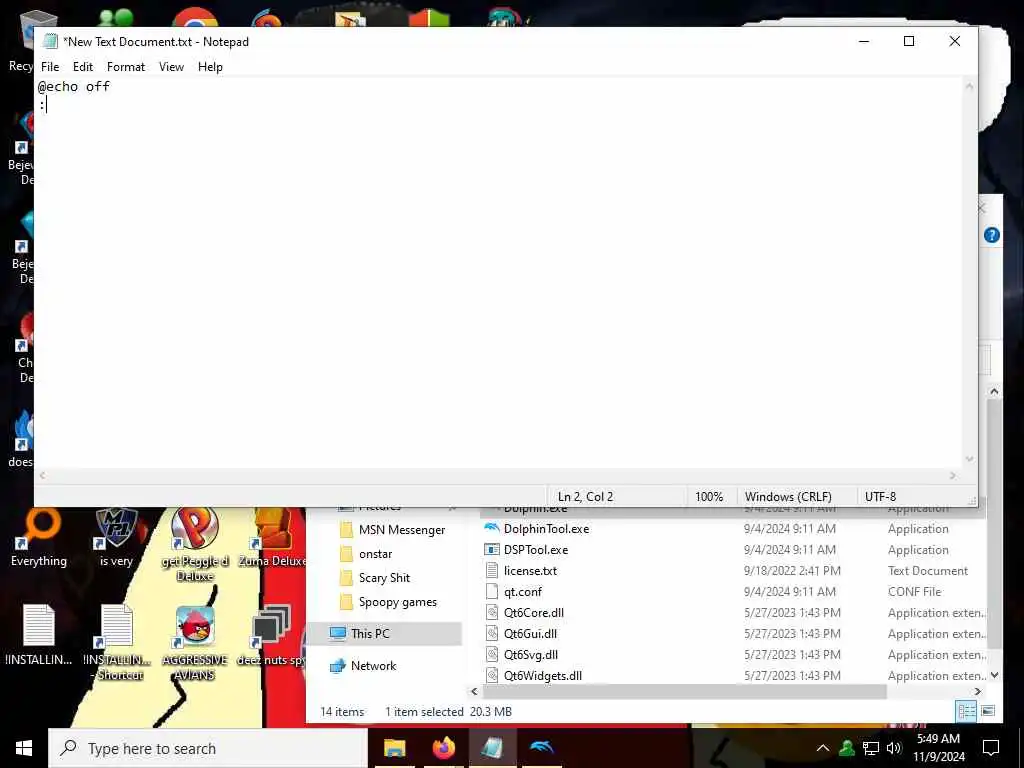Select the !INSTALLIN... - Shortcut desktop icon
Viewport: 1024px width, 768px height.
[117, 643]
